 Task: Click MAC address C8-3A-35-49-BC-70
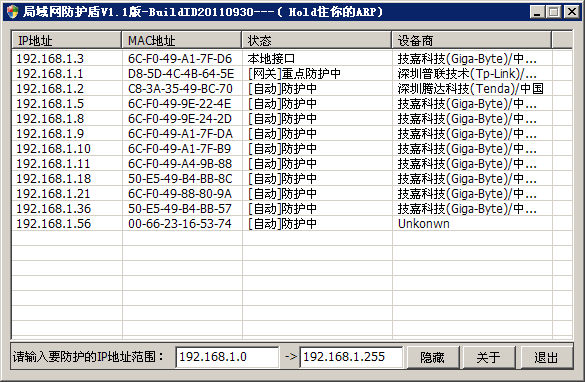click(x=180, y=88)
